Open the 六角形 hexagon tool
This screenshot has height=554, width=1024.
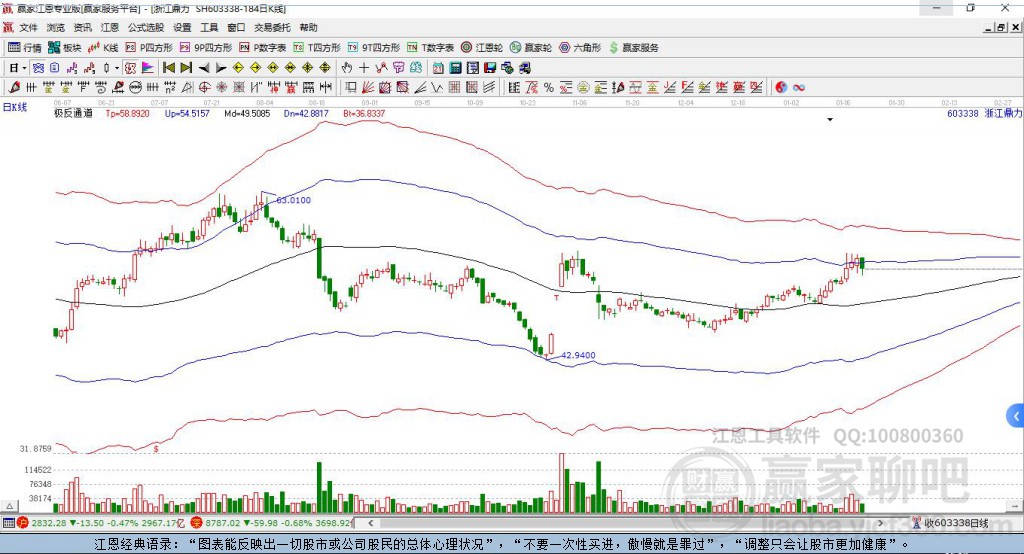[x=580, y=48]
